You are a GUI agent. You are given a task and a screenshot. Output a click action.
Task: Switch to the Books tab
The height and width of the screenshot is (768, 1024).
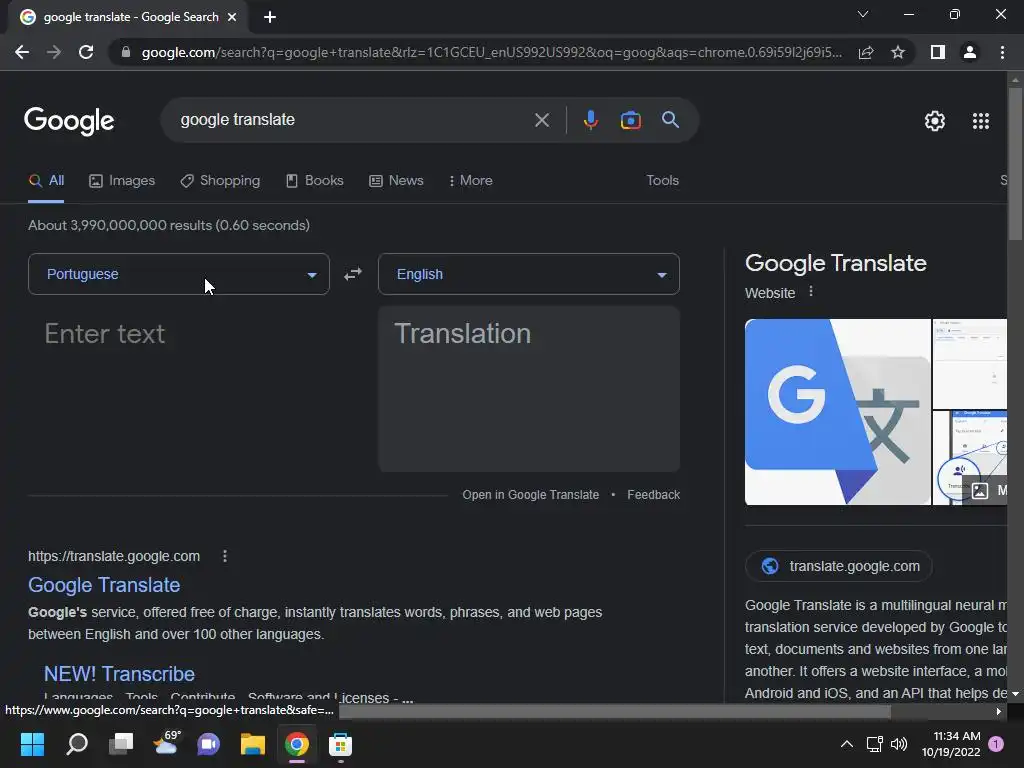[315, 181]
